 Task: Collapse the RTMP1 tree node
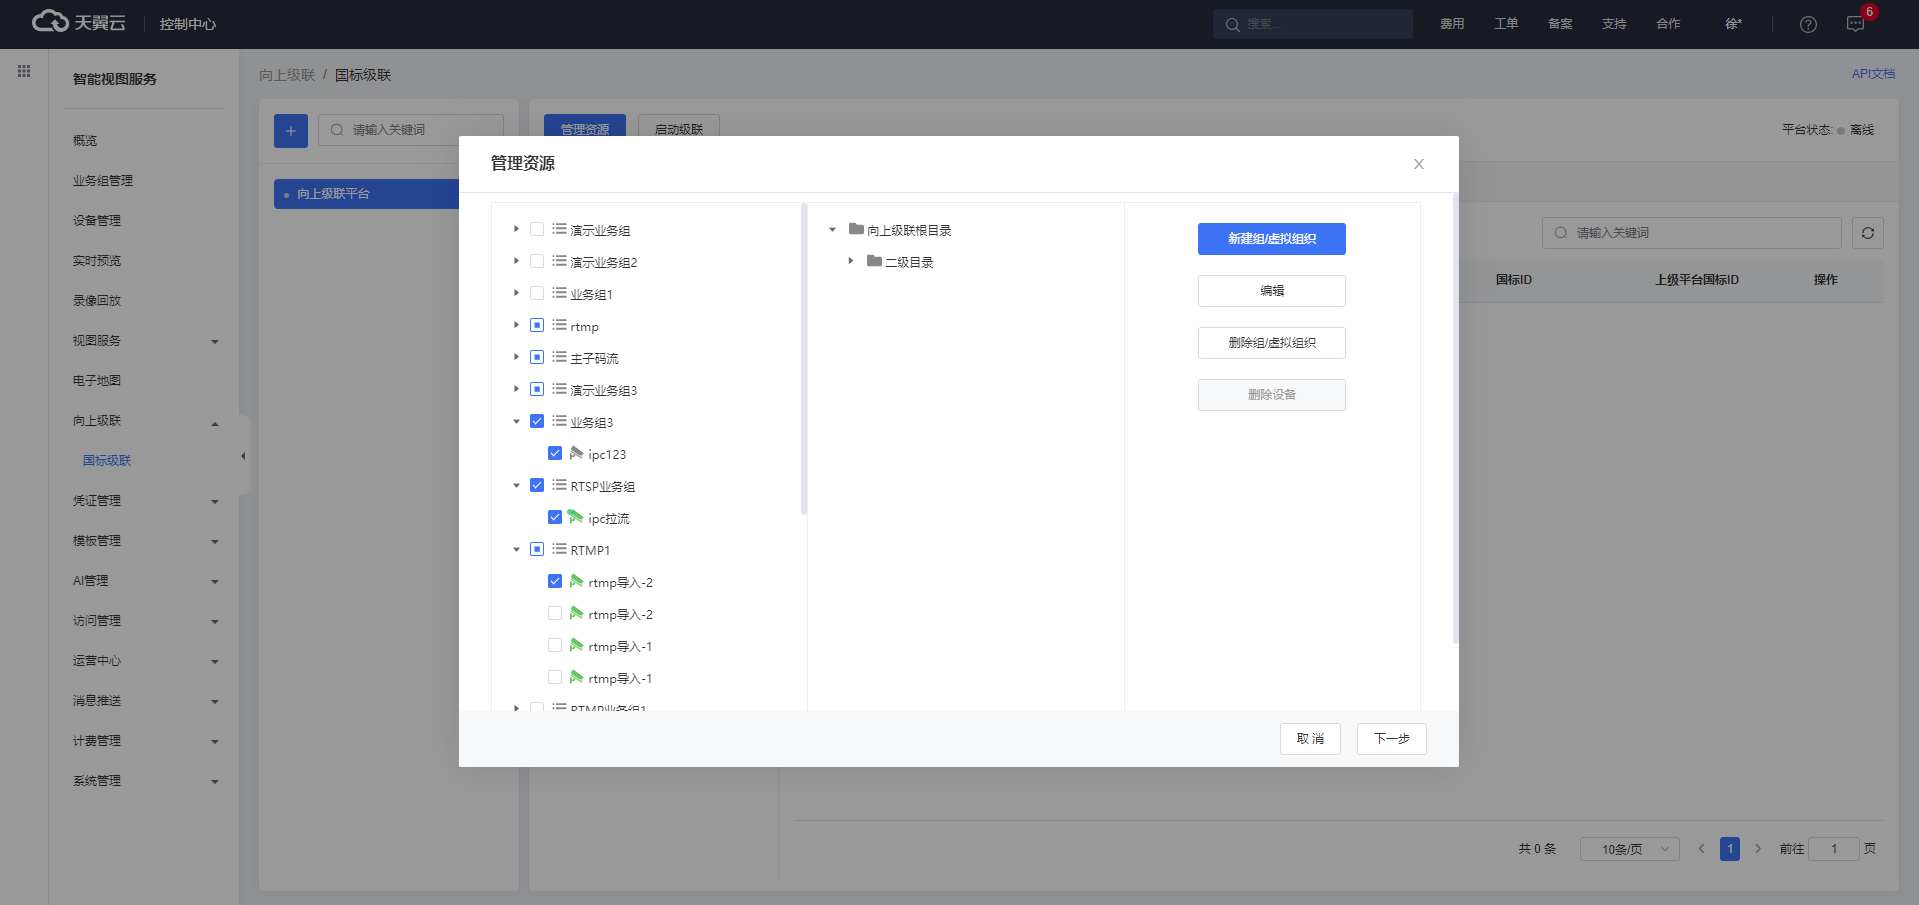[516, 549]
